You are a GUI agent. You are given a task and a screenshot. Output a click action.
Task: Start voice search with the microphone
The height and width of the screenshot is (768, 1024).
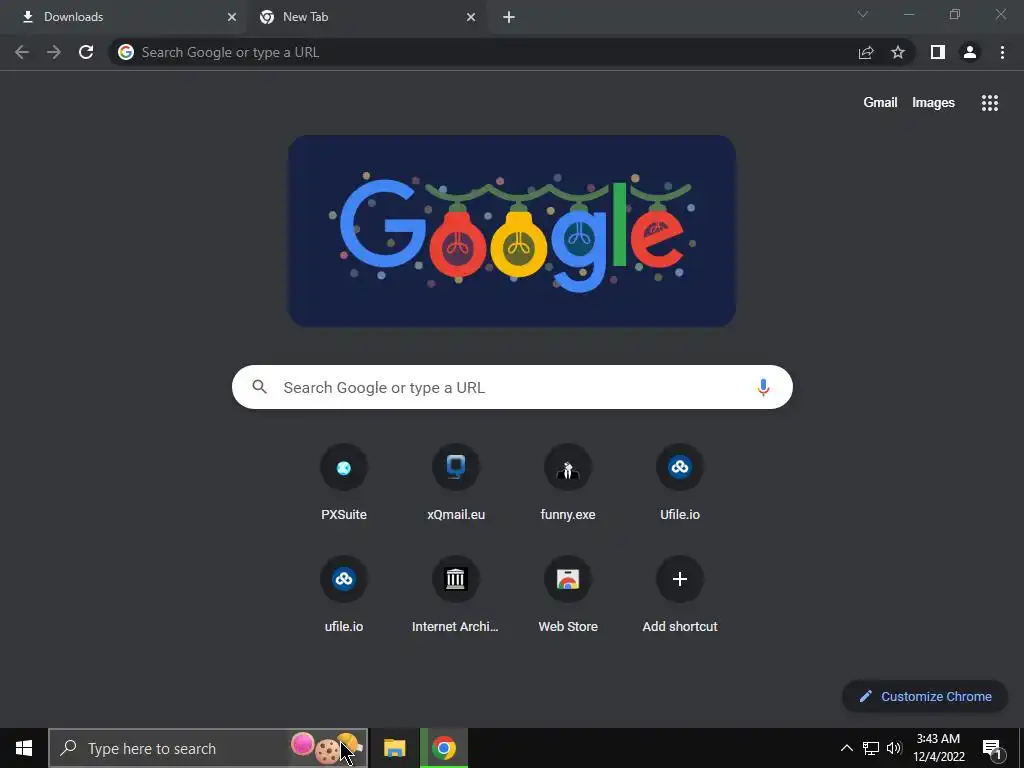[x=763, y=387]
